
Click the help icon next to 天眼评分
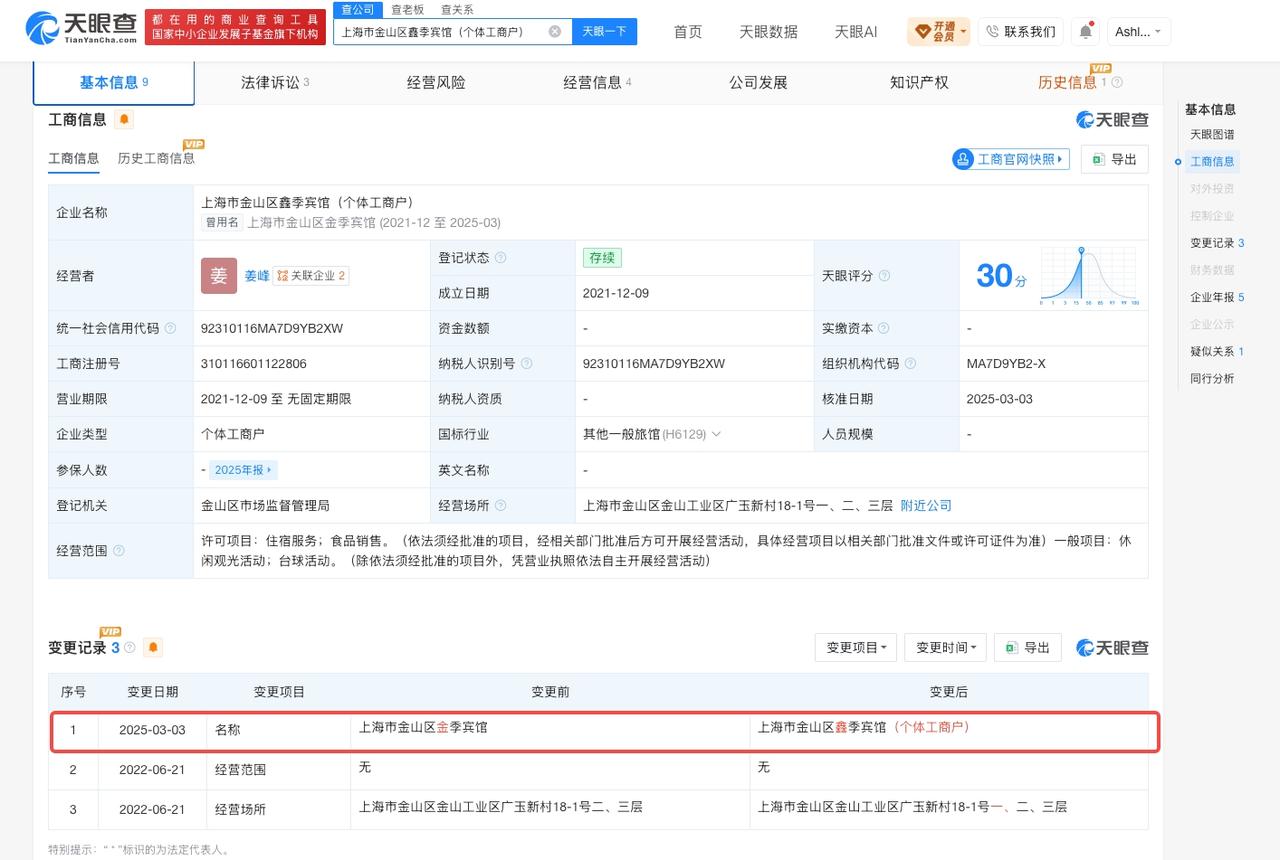(884, 275)
